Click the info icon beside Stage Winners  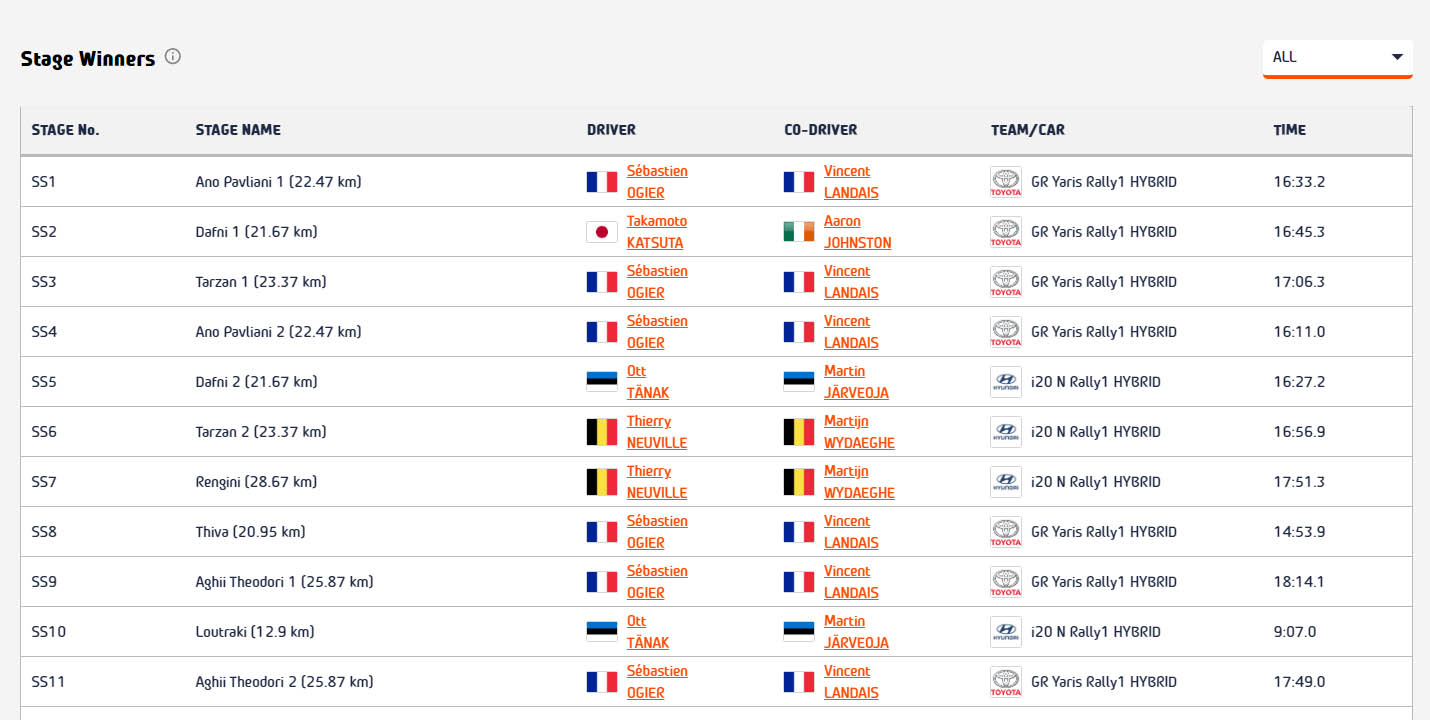pos(173,57)
